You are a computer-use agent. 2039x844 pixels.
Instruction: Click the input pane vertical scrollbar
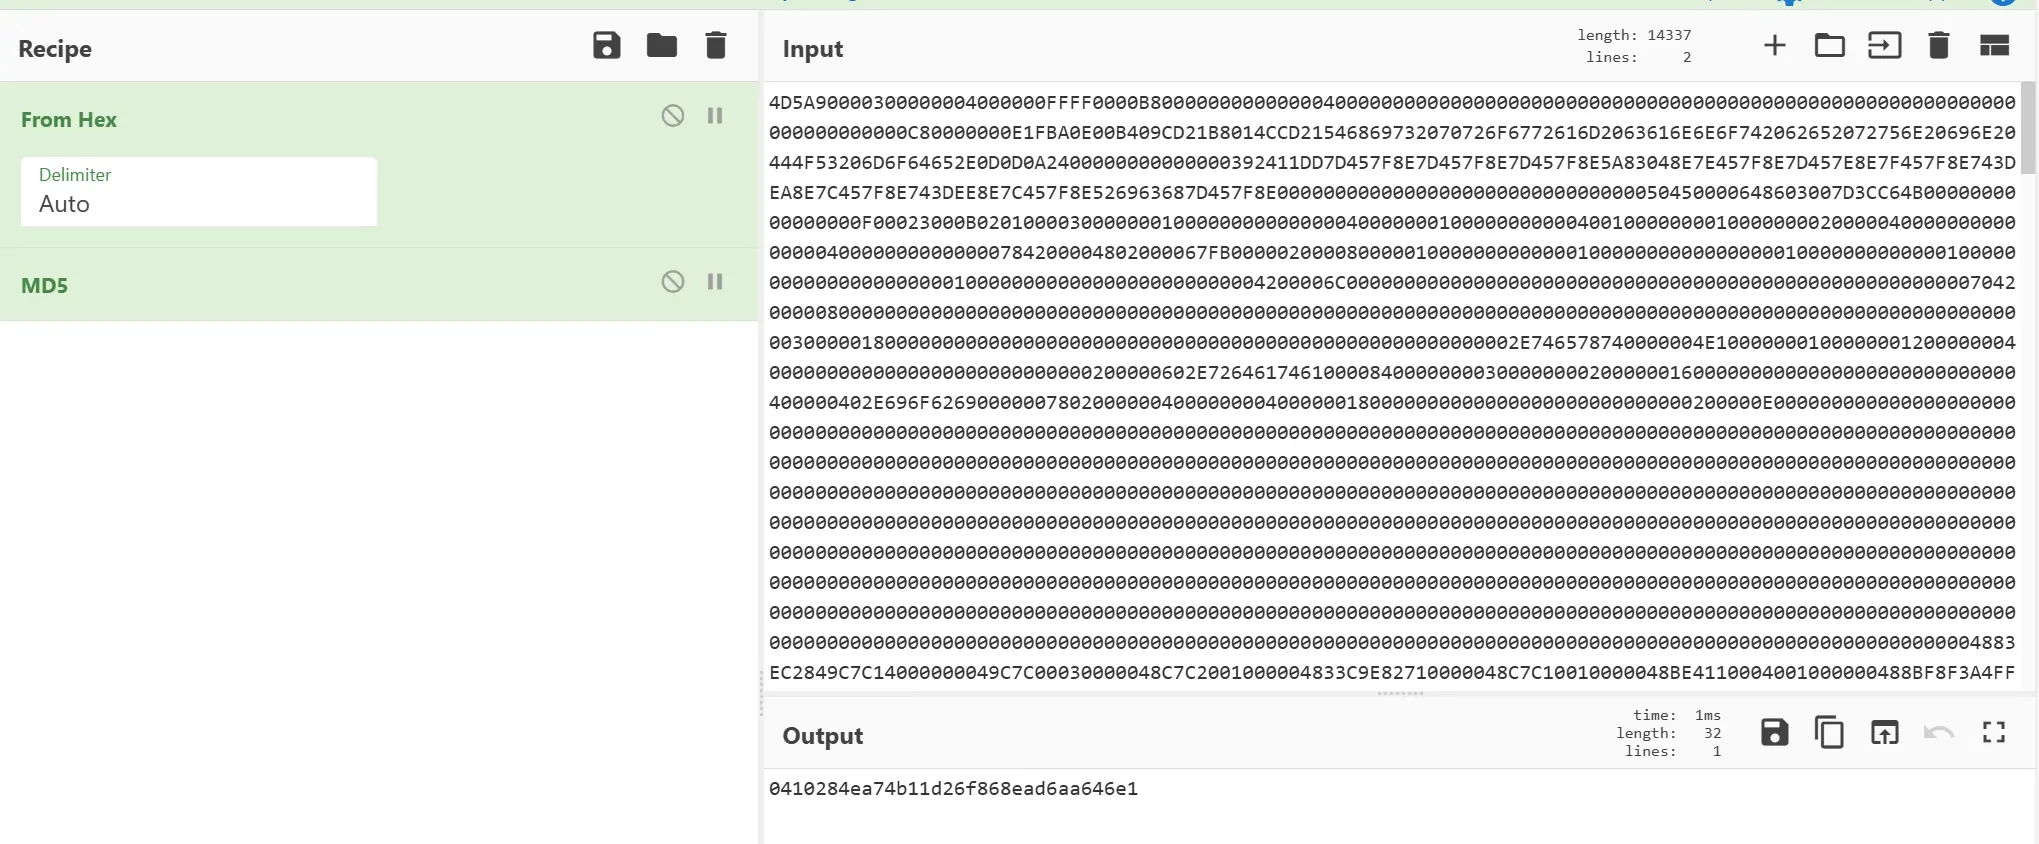pos(2028,128)
